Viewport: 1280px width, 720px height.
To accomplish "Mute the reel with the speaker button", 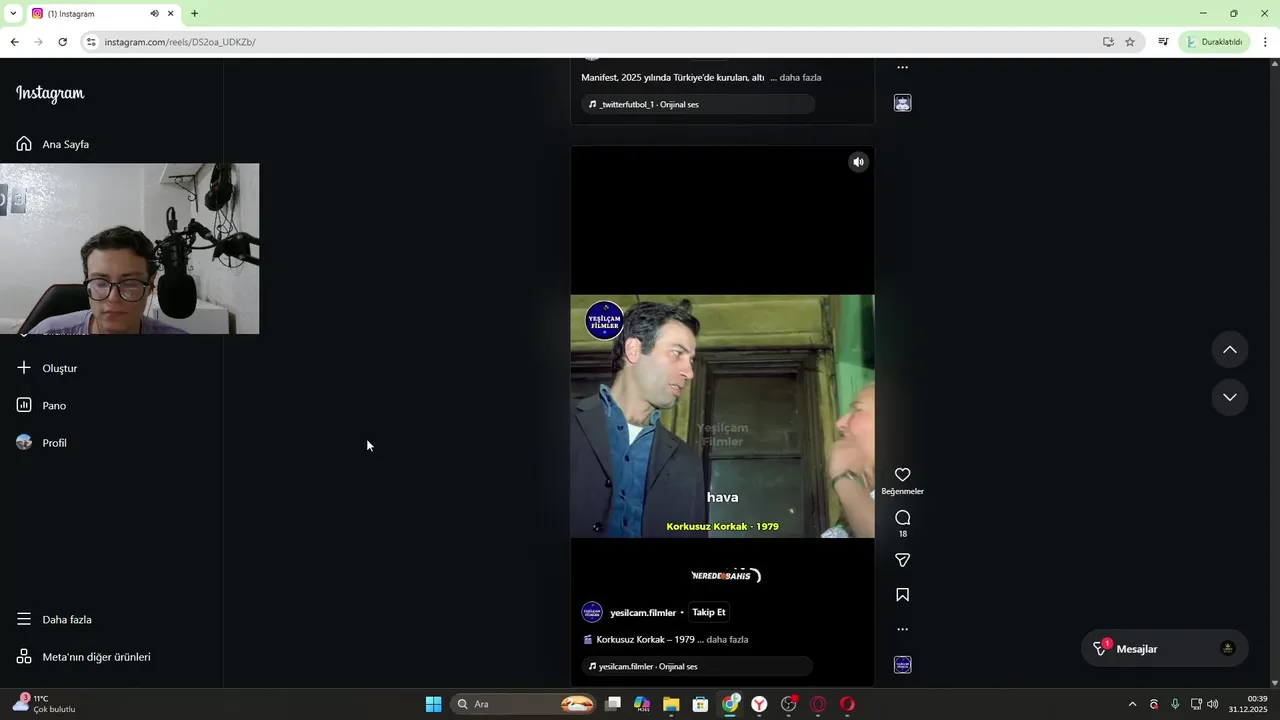I will [x=858, y=162].
